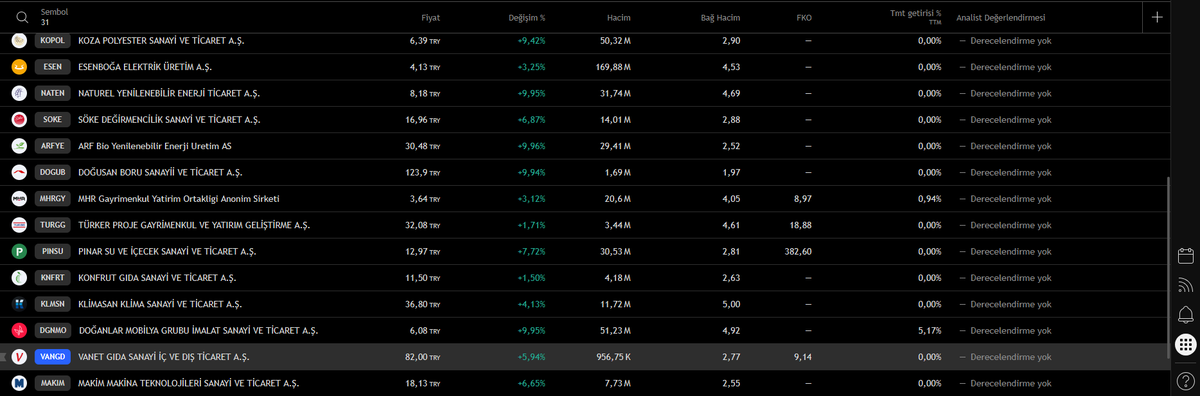This screenshot has width=1200, height=396.
Task: Open the symbol search magnifier icon
Action: pos(21,16)
